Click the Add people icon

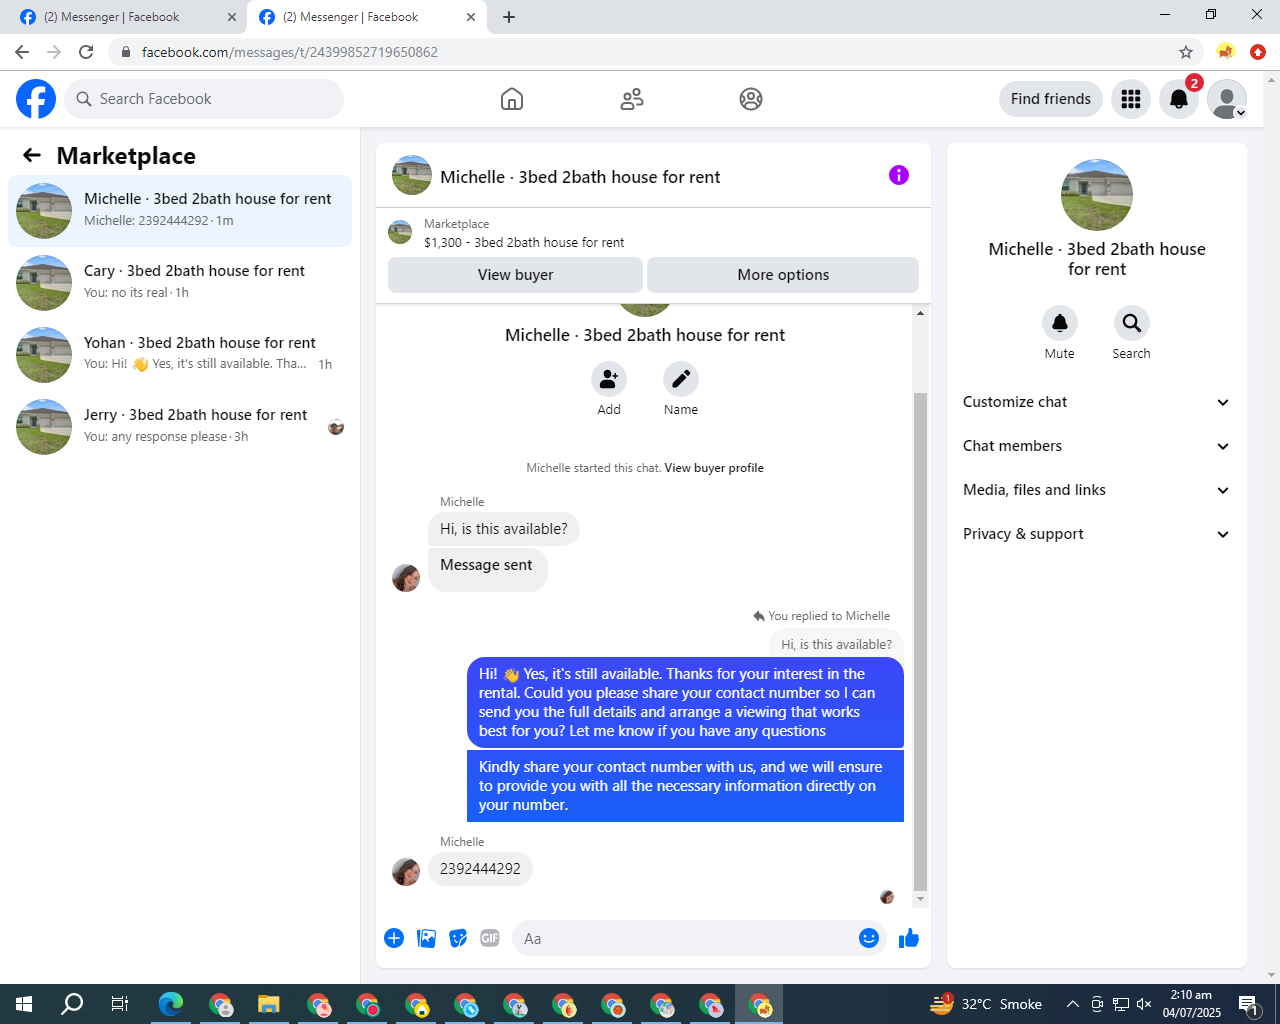[609, 379]
